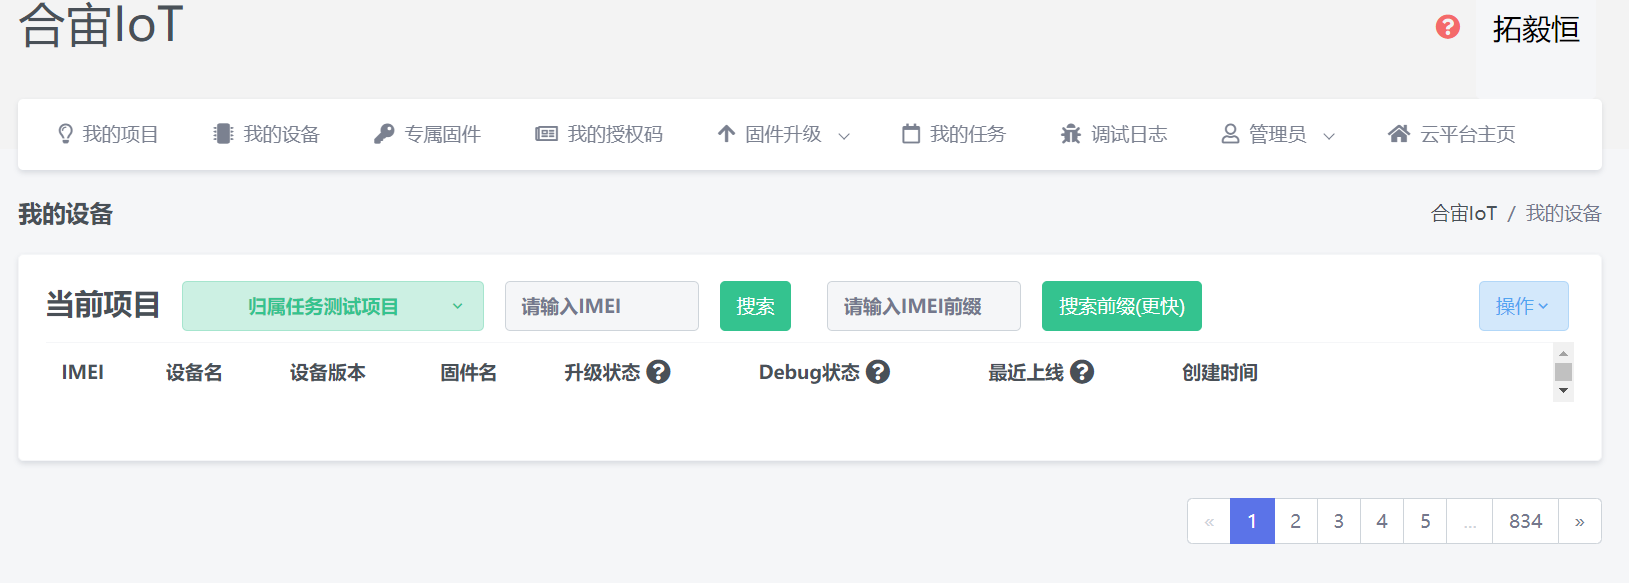The width and height of the screenshot is (1629, 583).
Task: Click help icon beside Debug状态 column
Action: (878, 372)
